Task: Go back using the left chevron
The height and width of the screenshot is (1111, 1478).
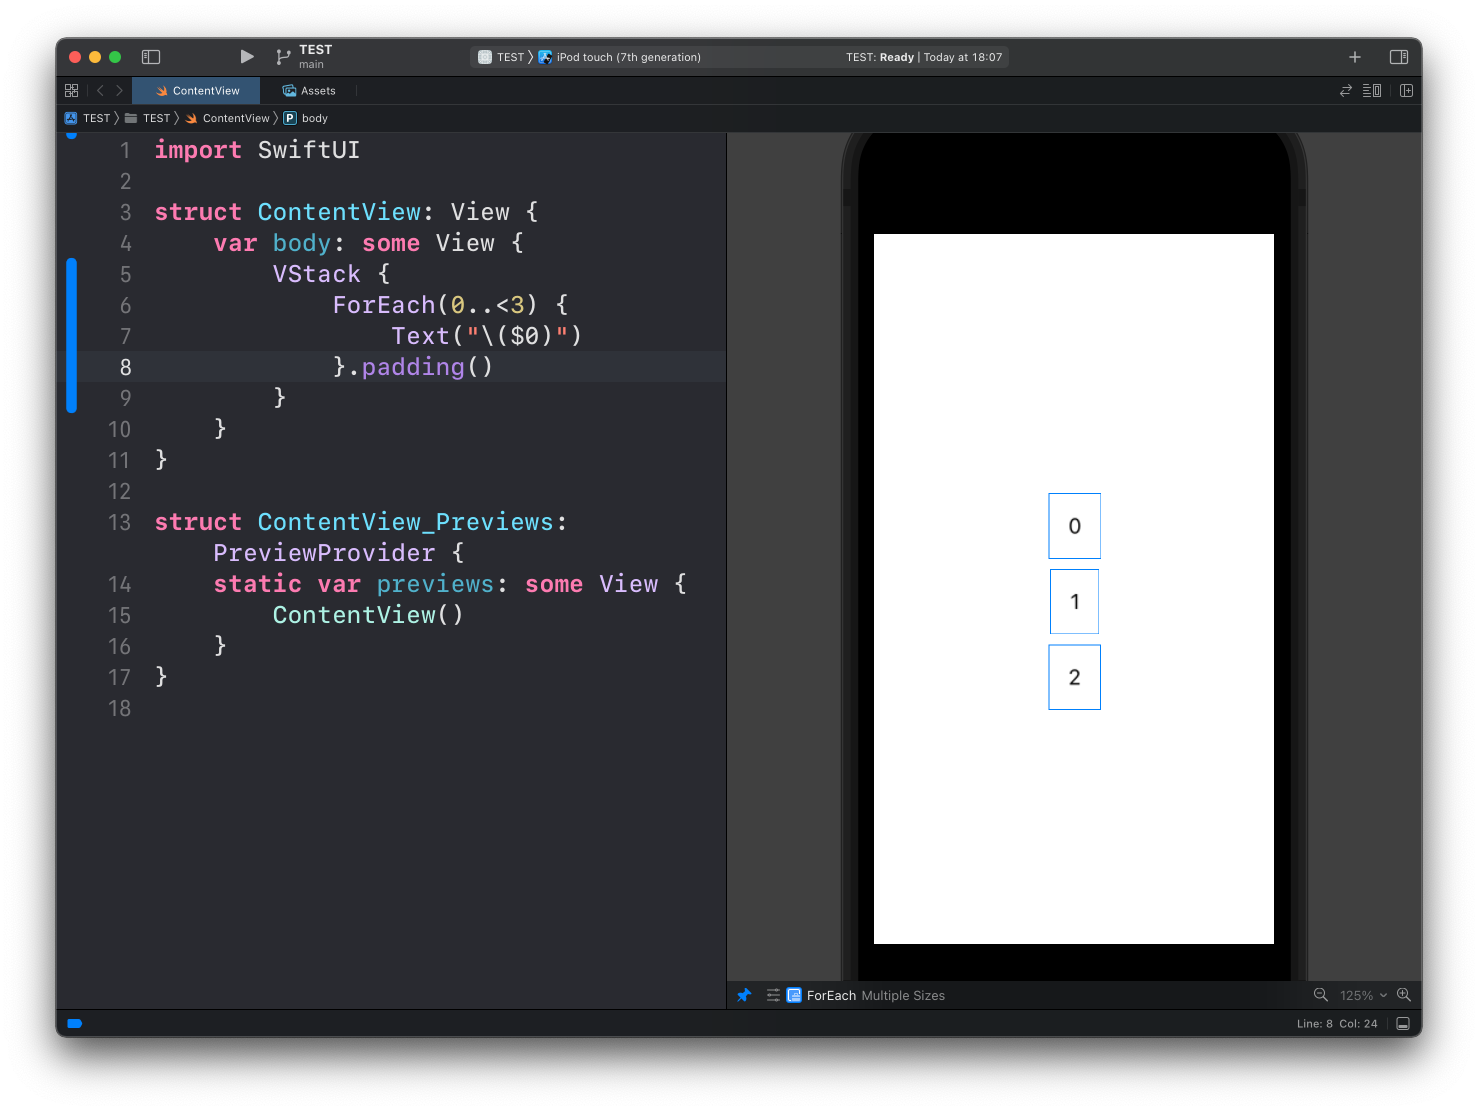Action: click(100, 91)
